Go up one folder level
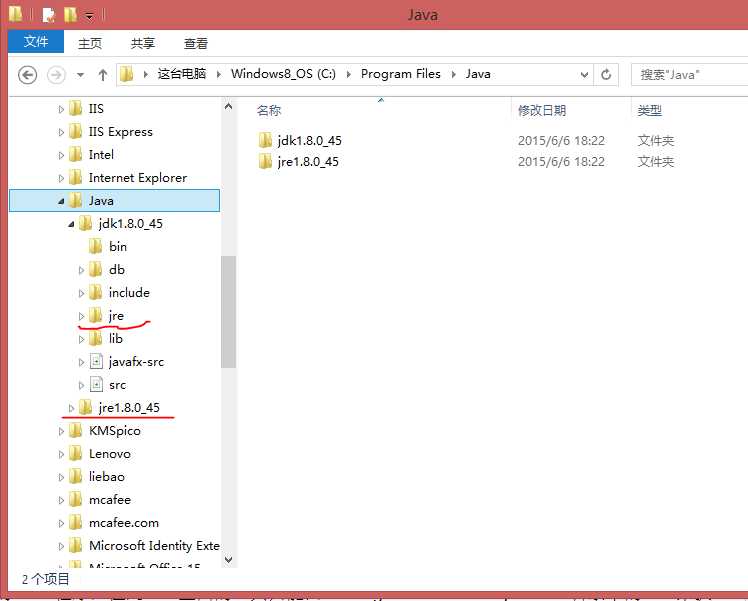The height and width of the screenshot is (601, 748). [x=103, y=75]
